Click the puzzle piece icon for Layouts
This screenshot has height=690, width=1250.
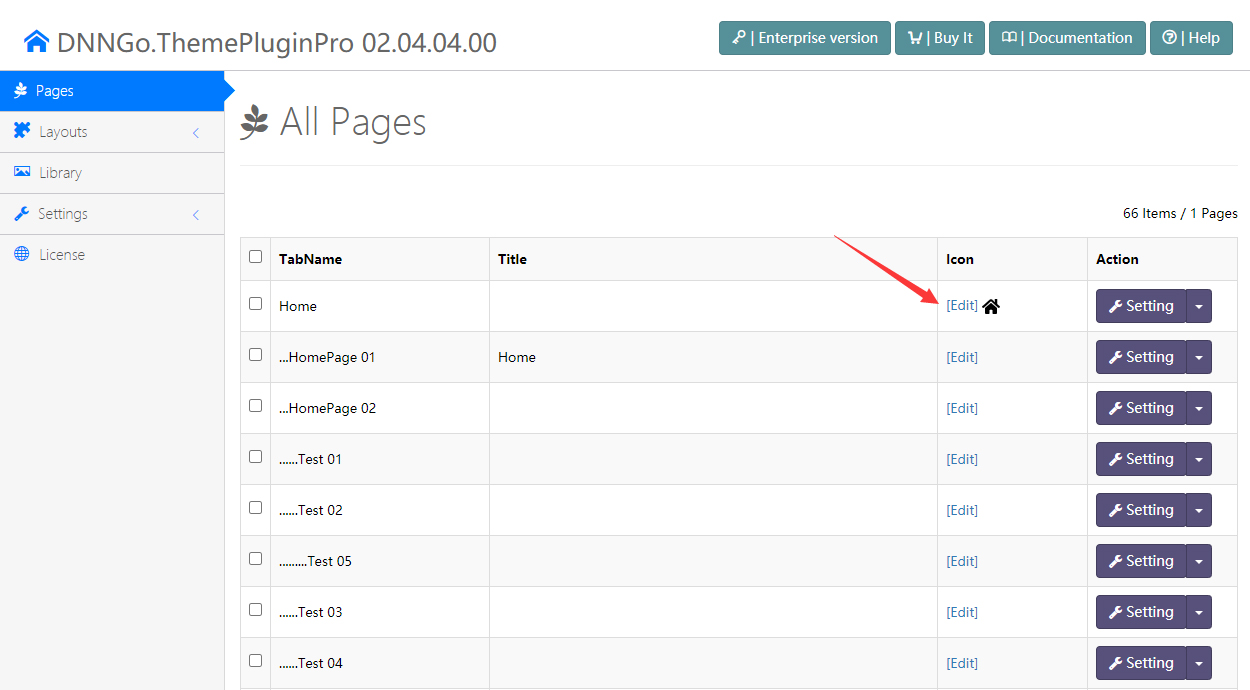(22, 131)
